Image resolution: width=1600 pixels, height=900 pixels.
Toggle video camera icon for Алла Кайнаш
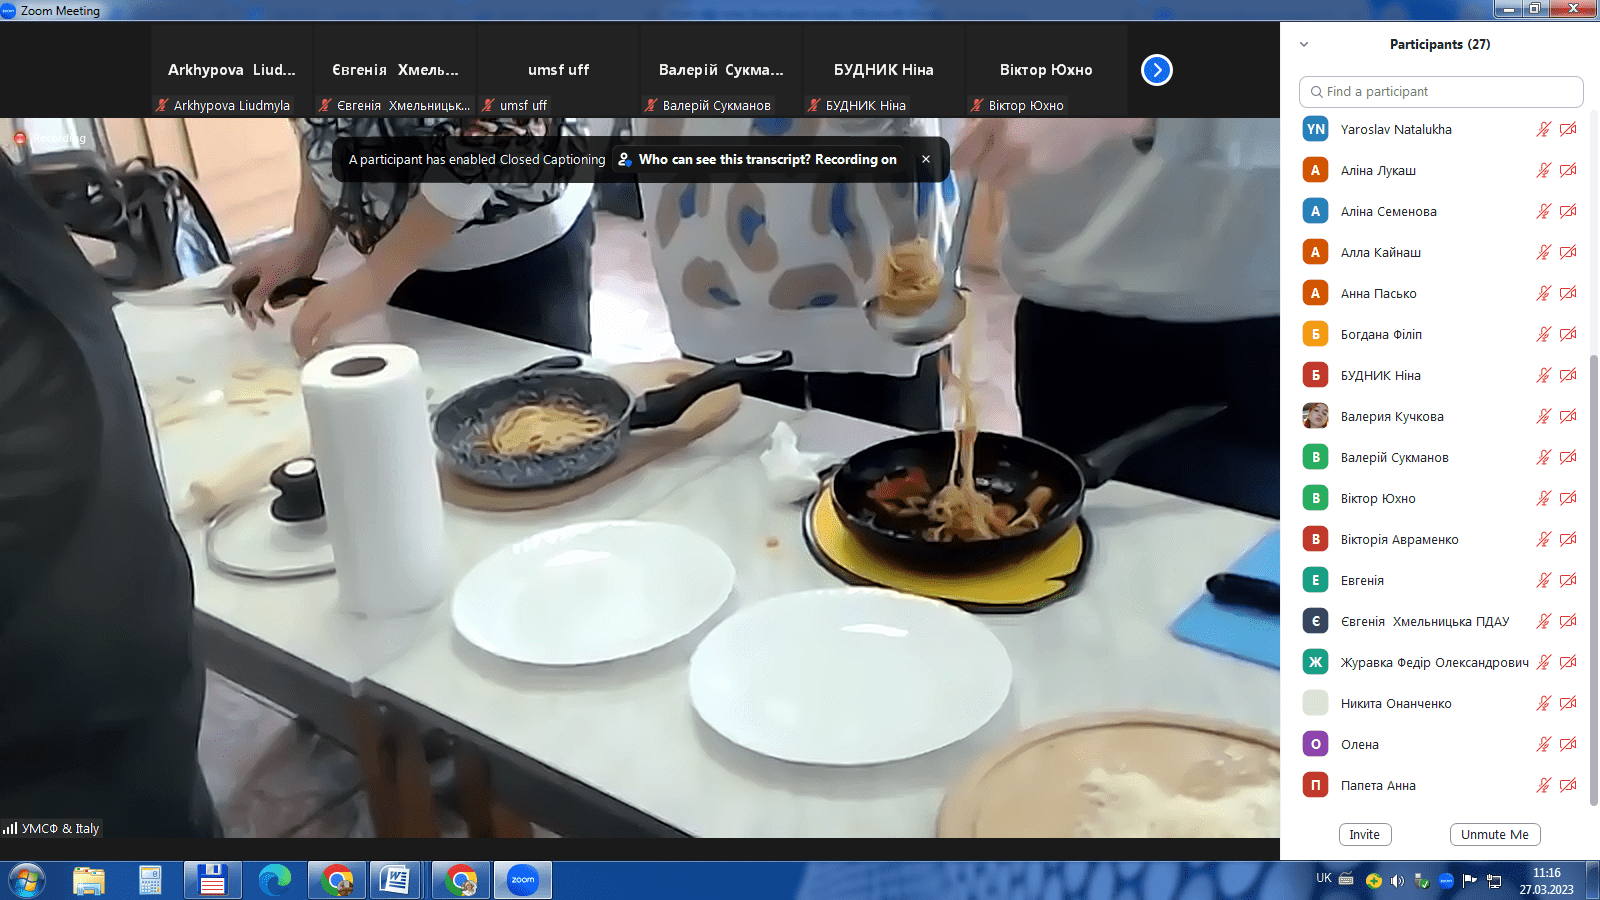coord(1568,252)
